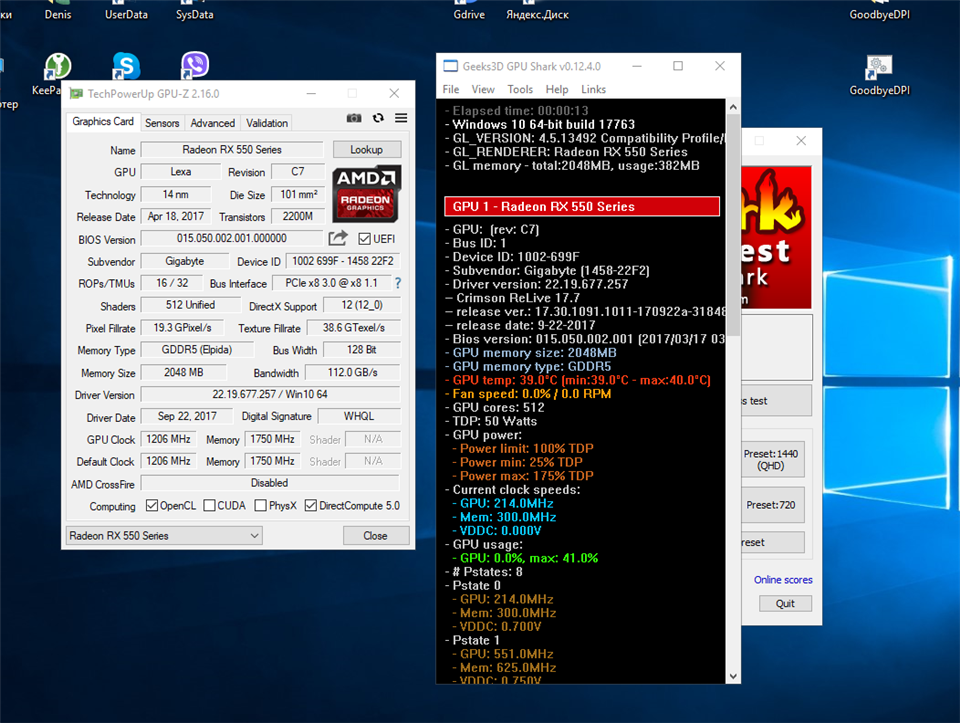Open the GPU-Z hamburger menu
This screenshot has width=960, height=723.
coord(401,118)
